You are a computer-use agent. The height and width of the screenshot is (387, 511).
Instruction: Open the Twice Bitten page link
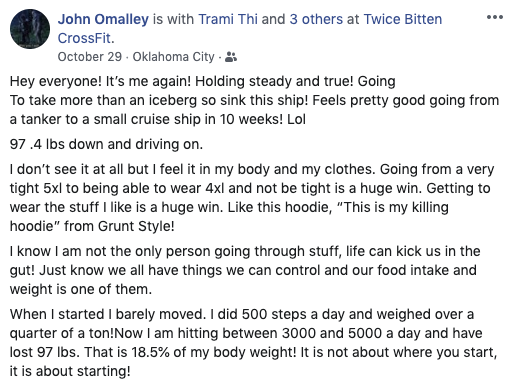point(403,19)
